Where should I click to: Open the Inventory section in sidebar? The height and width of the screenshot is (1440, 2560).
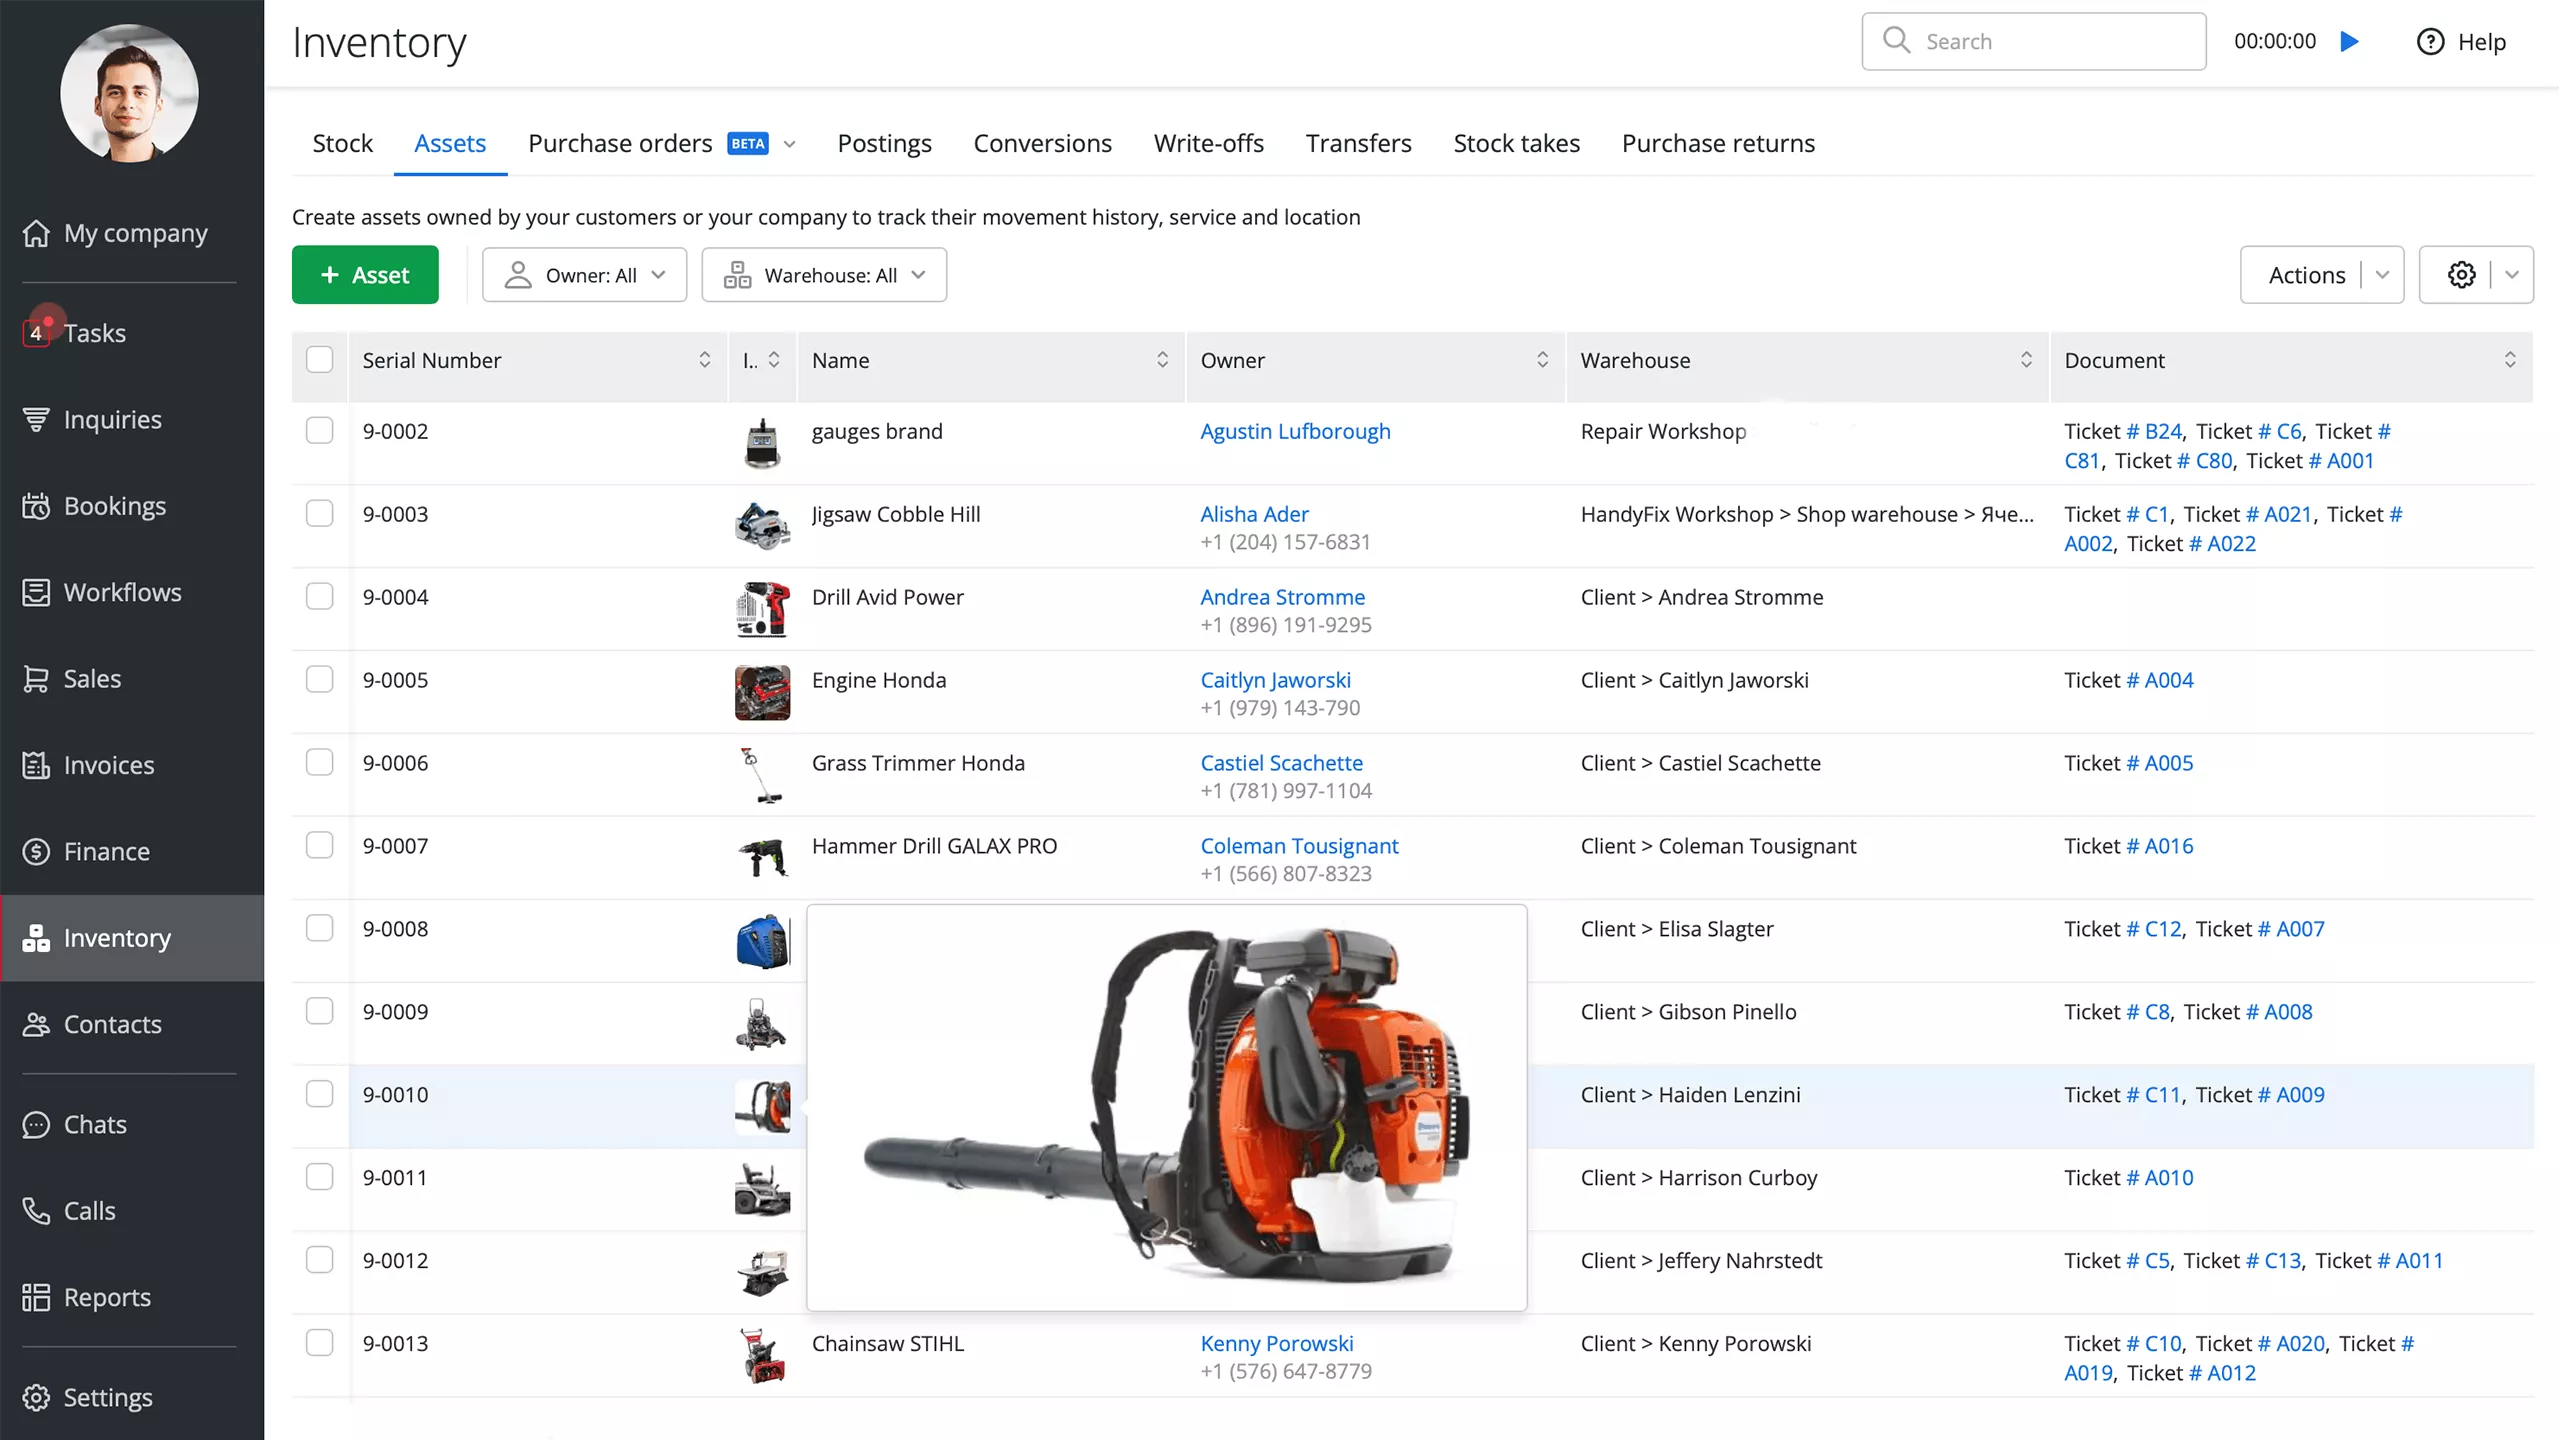tap(117, 937)
